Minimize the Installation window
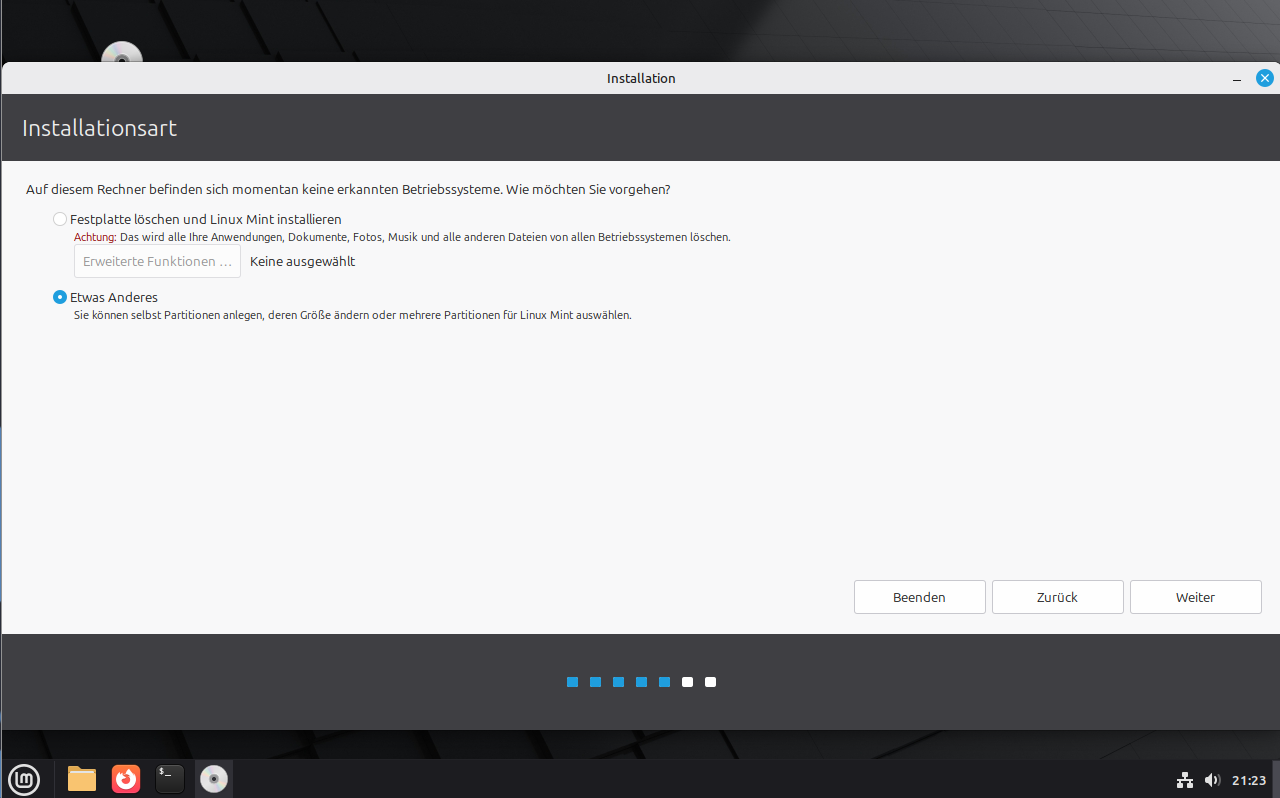The image size is (1280, 798). [1237, 79]
